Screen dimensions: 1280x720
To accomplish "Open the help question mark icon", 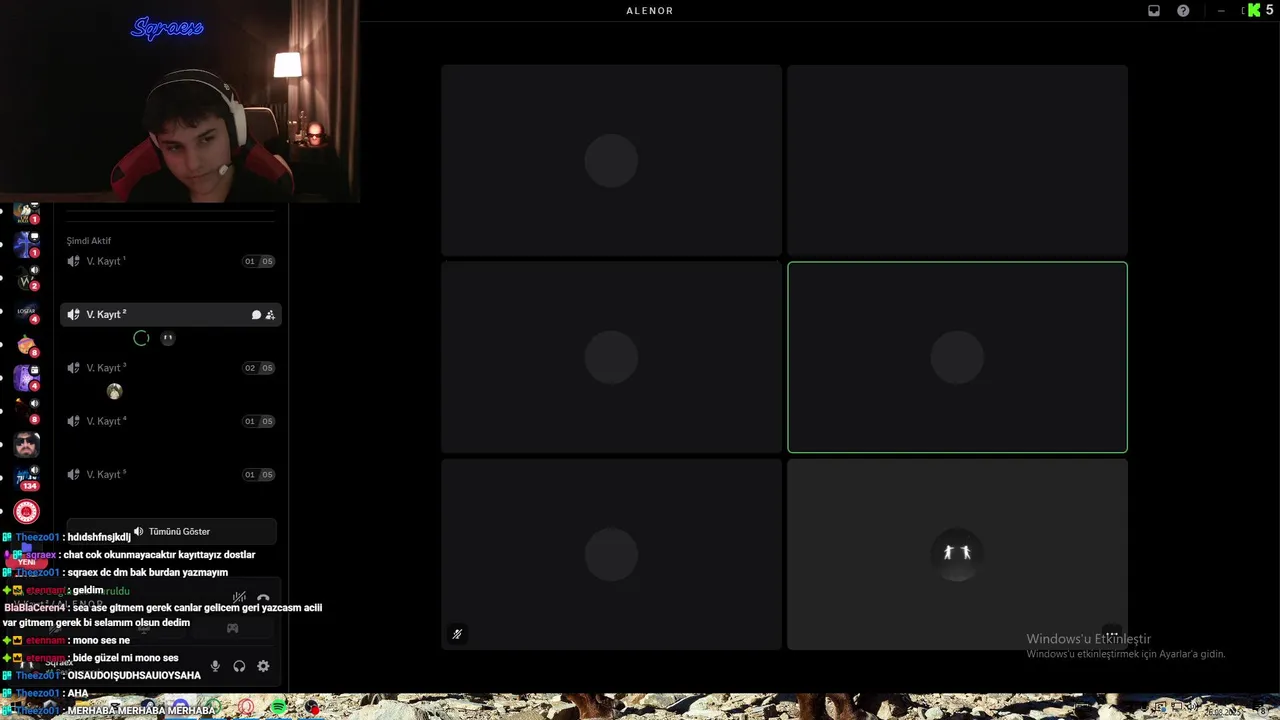I will pyautogui.click(x=1183, y=11).
